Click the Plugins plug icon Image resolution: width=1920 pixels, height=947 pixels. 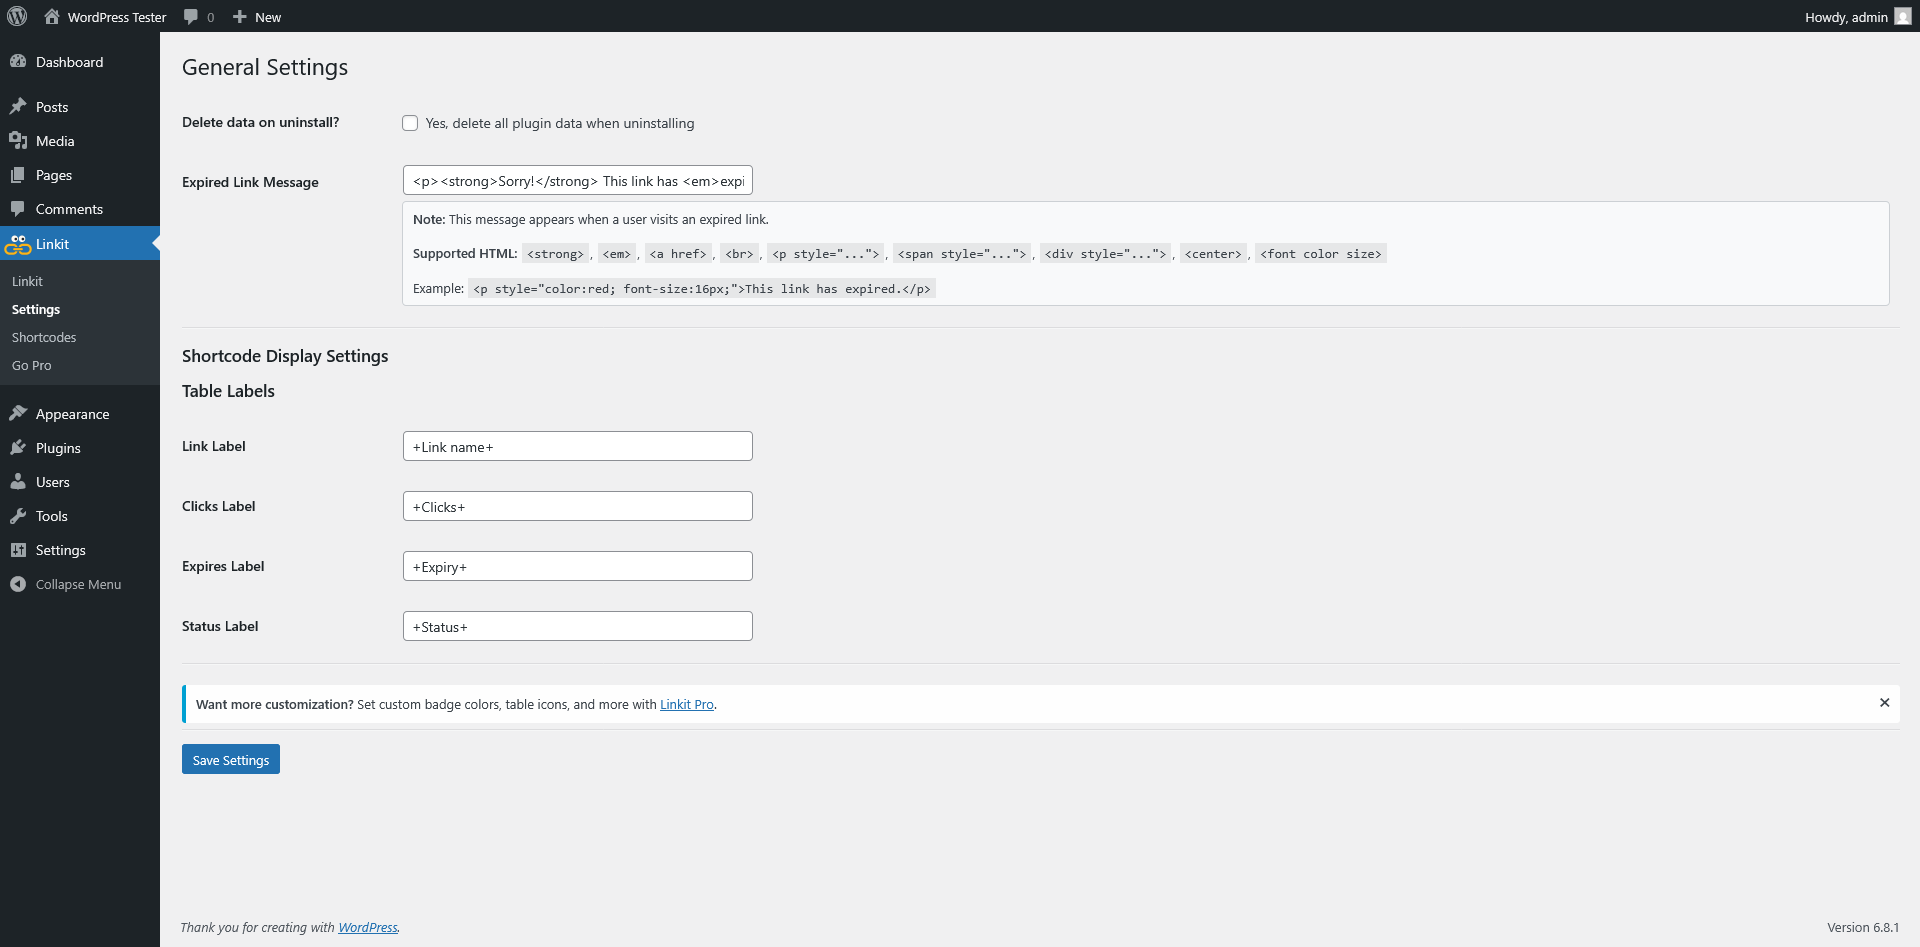(18, 447)
